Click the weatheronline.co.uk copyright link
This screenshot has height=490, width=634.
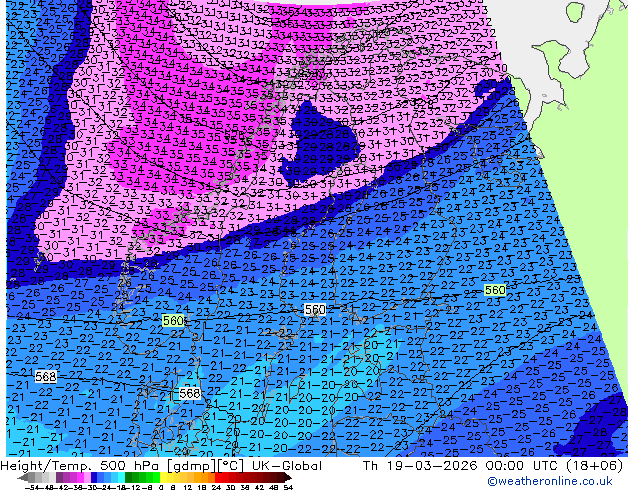click(x=550, y=481)
